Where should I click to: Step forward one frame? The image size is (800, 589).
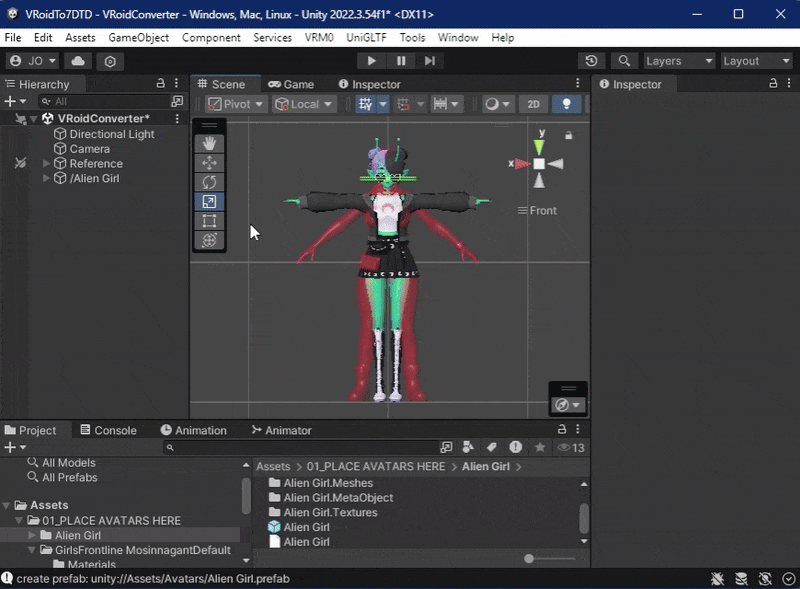pos(430,61)
